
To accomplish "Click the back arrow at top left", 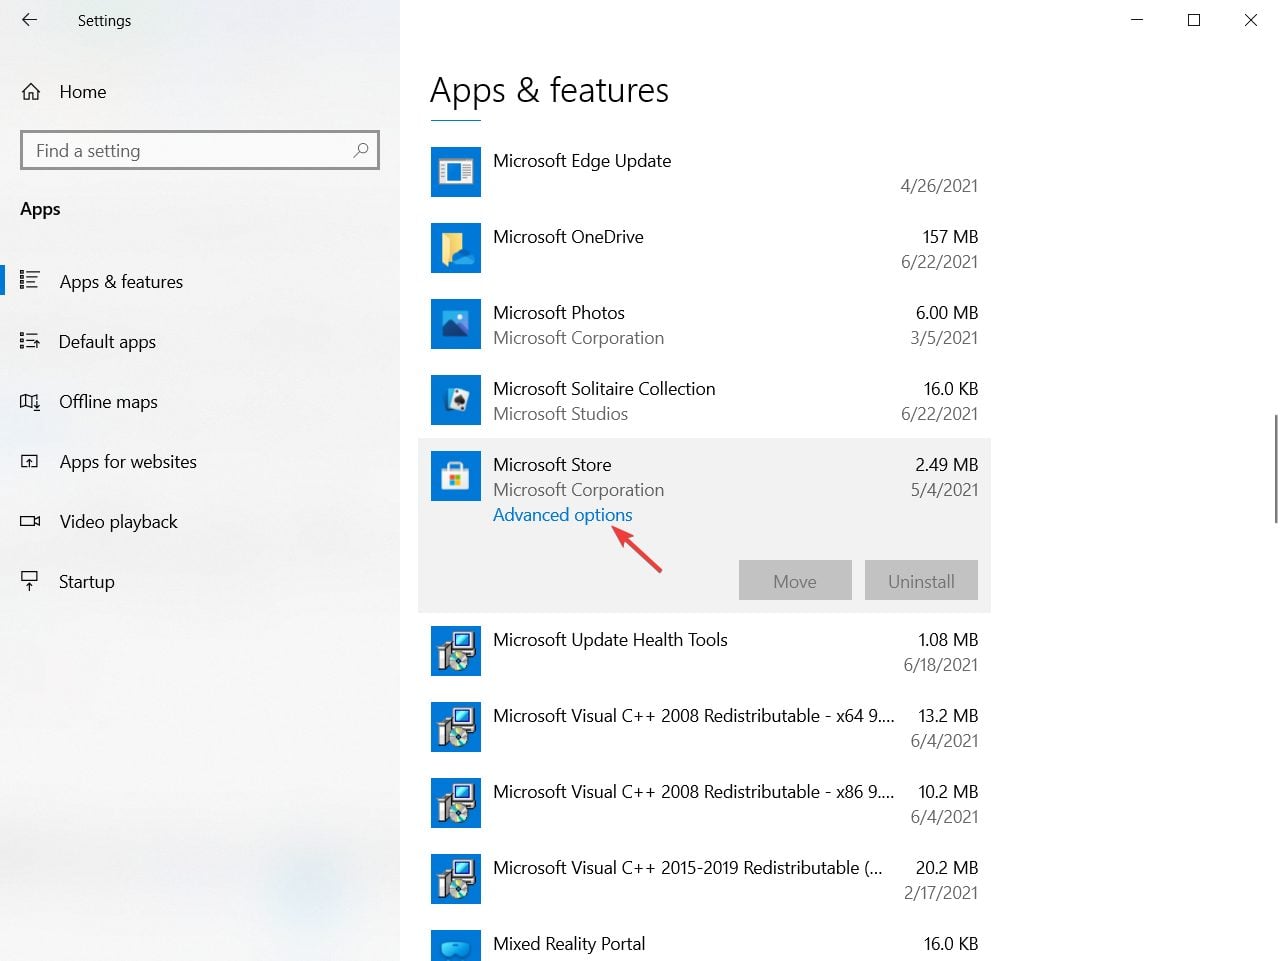I will (27, 20).
